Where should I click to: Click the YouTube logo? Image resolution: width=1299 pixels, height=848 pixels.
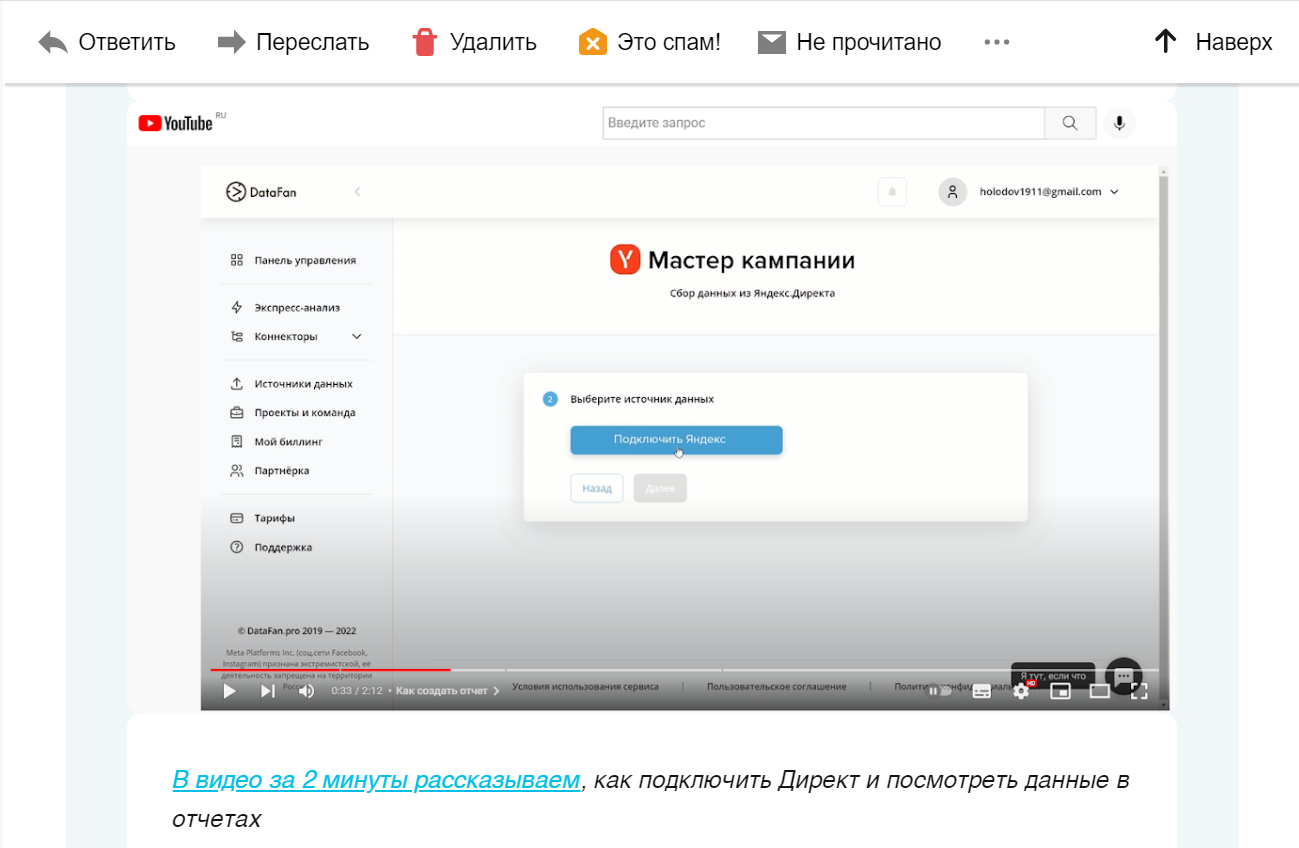tap(176, 123)
